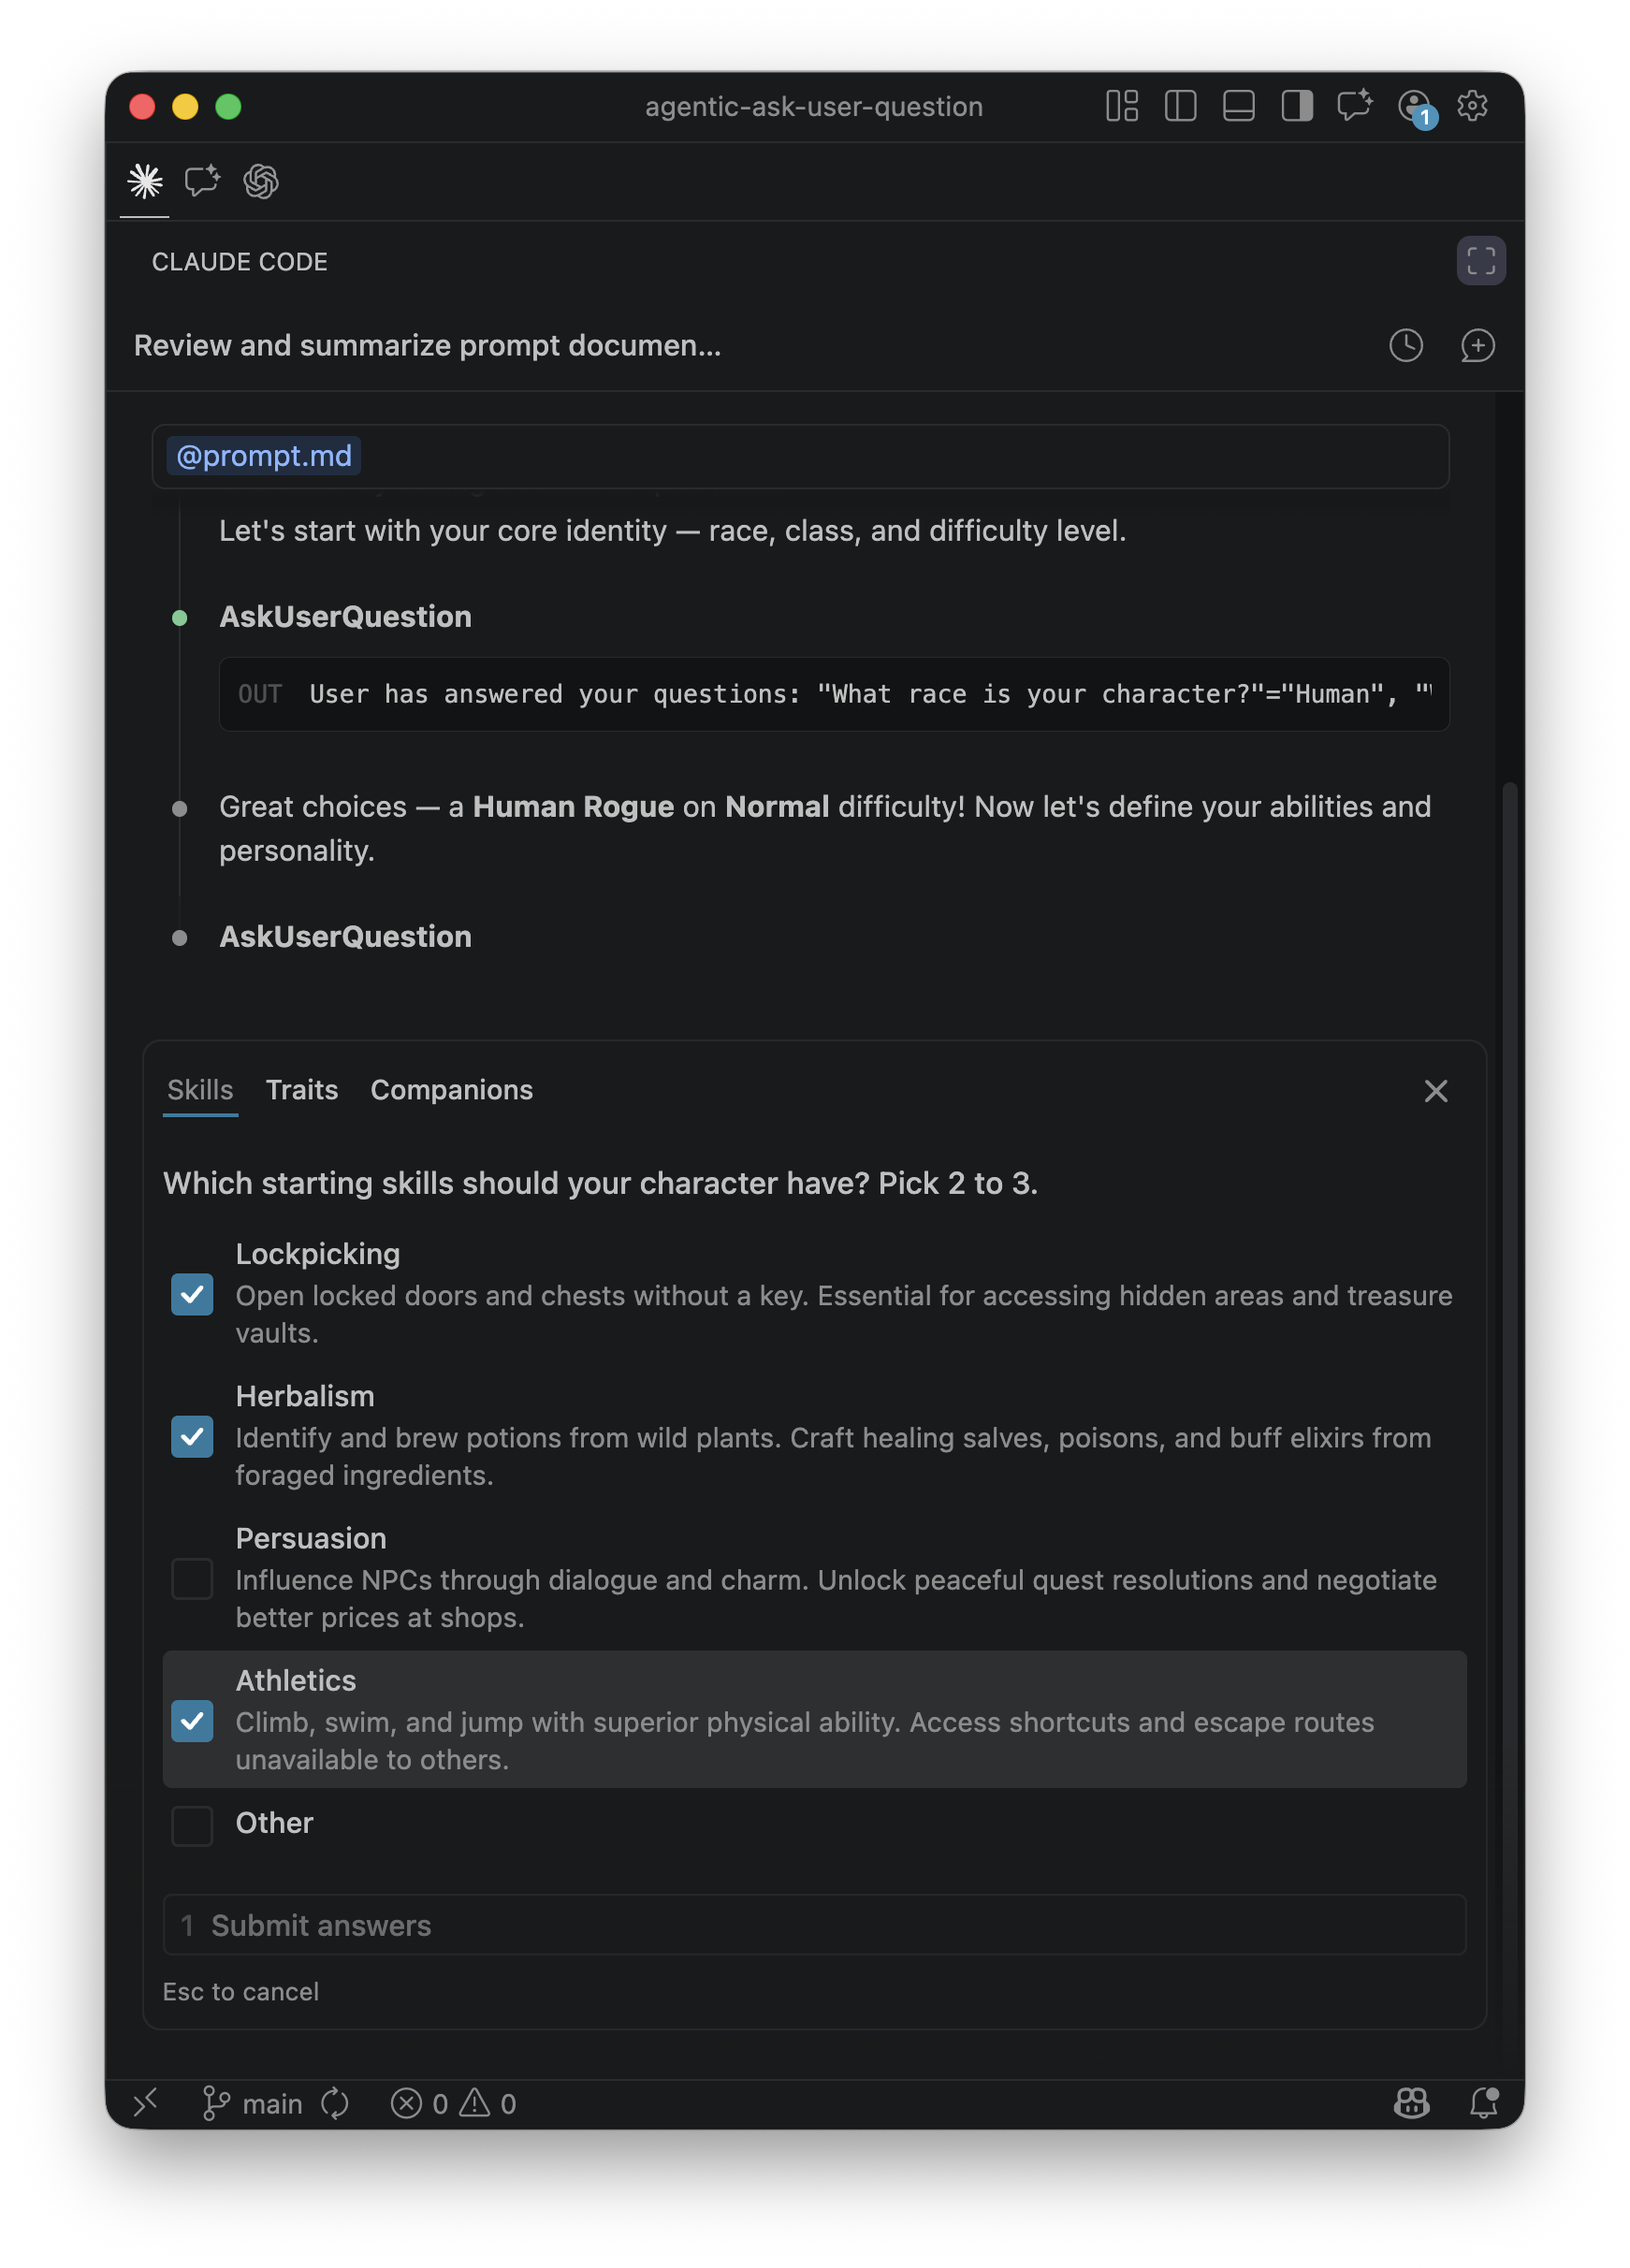The height and width of the screenshot is (2268, 1630).
Task: Open the settings gear in the title bar
Action: click(x=1472, y=107)
